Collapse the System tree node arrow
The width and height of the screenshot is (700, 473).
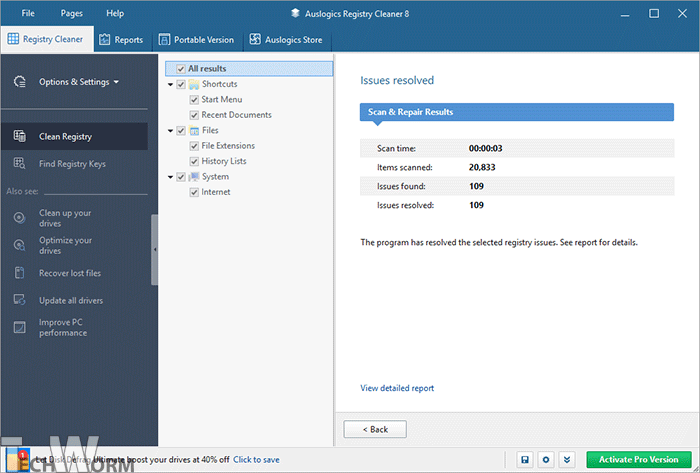point(170,177)
